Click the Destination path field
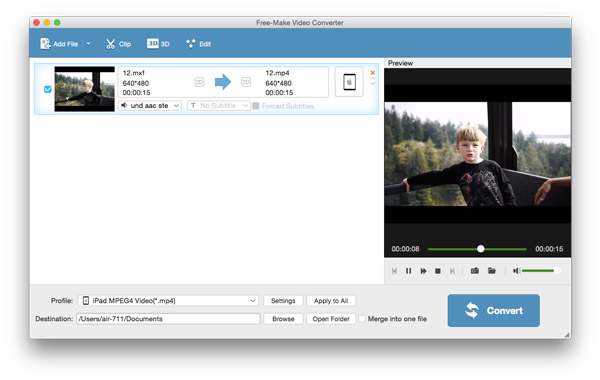Viewport: 600px width, 380px height. [168, 319]
